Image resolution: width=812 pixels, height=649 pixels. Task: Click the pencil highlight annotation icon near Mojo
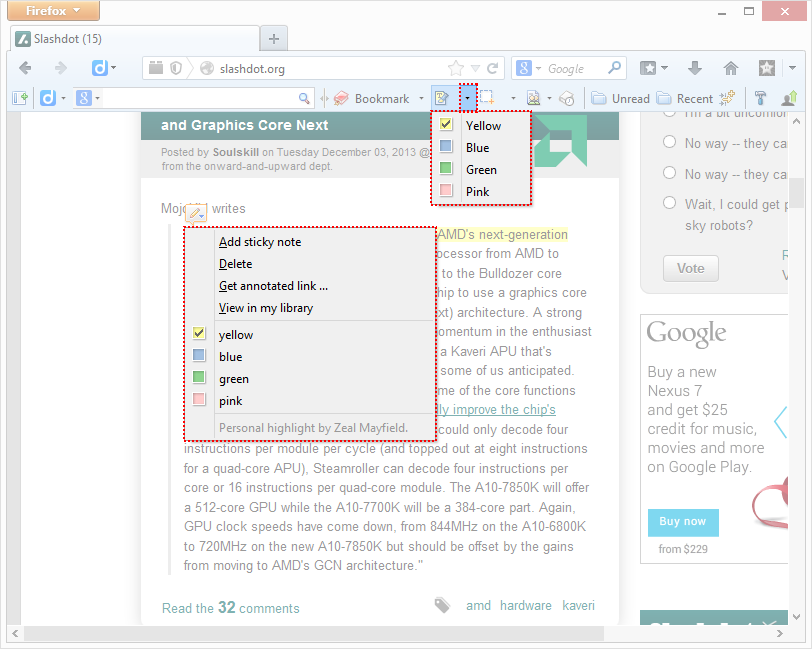(195, 213)
